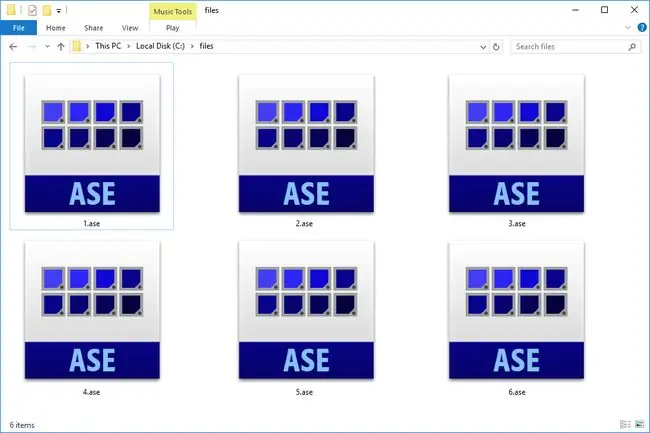Click the Properties quick access icon
The image size is (650, 433).
click(x=32, y=10)
